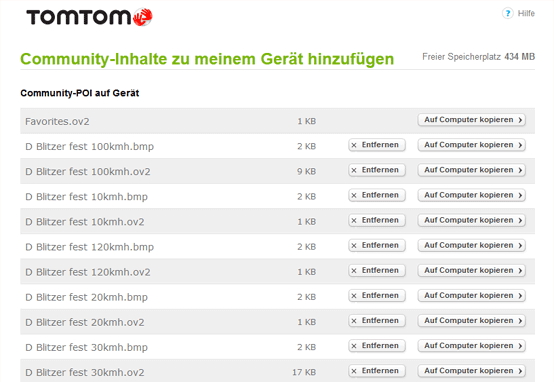This screenshot has height=382, width=554.
Task: Remove D Blitzer fest 10kmh.bmp
Action: [377, 195]
